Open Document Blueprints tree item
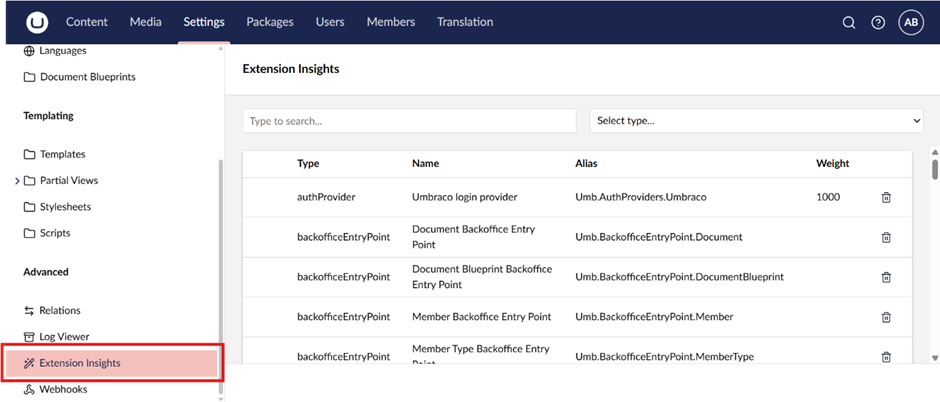The width and height of the screenshot is (940, 402). pyautogui.click(x=87, y=77)
